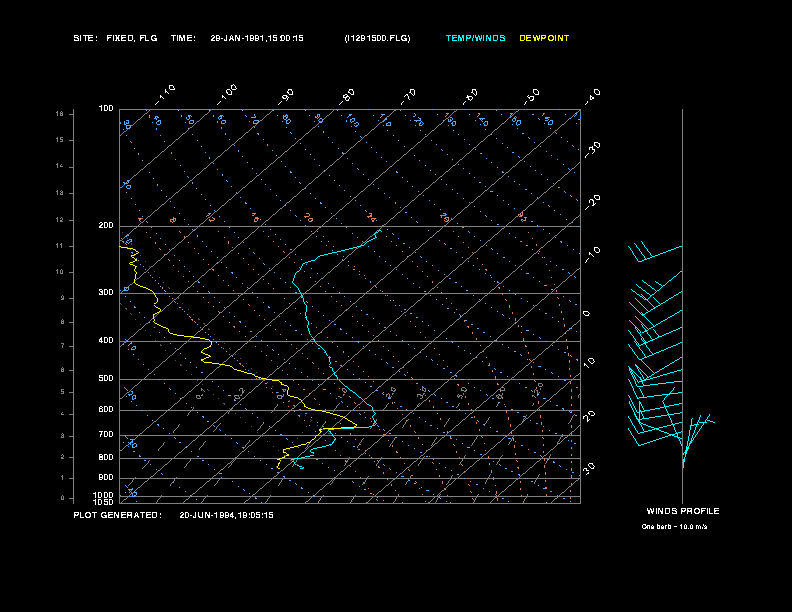The image size is (792, 612).
Task: Click the 7 km tick on altitude axis
Action: pos(63,346)
